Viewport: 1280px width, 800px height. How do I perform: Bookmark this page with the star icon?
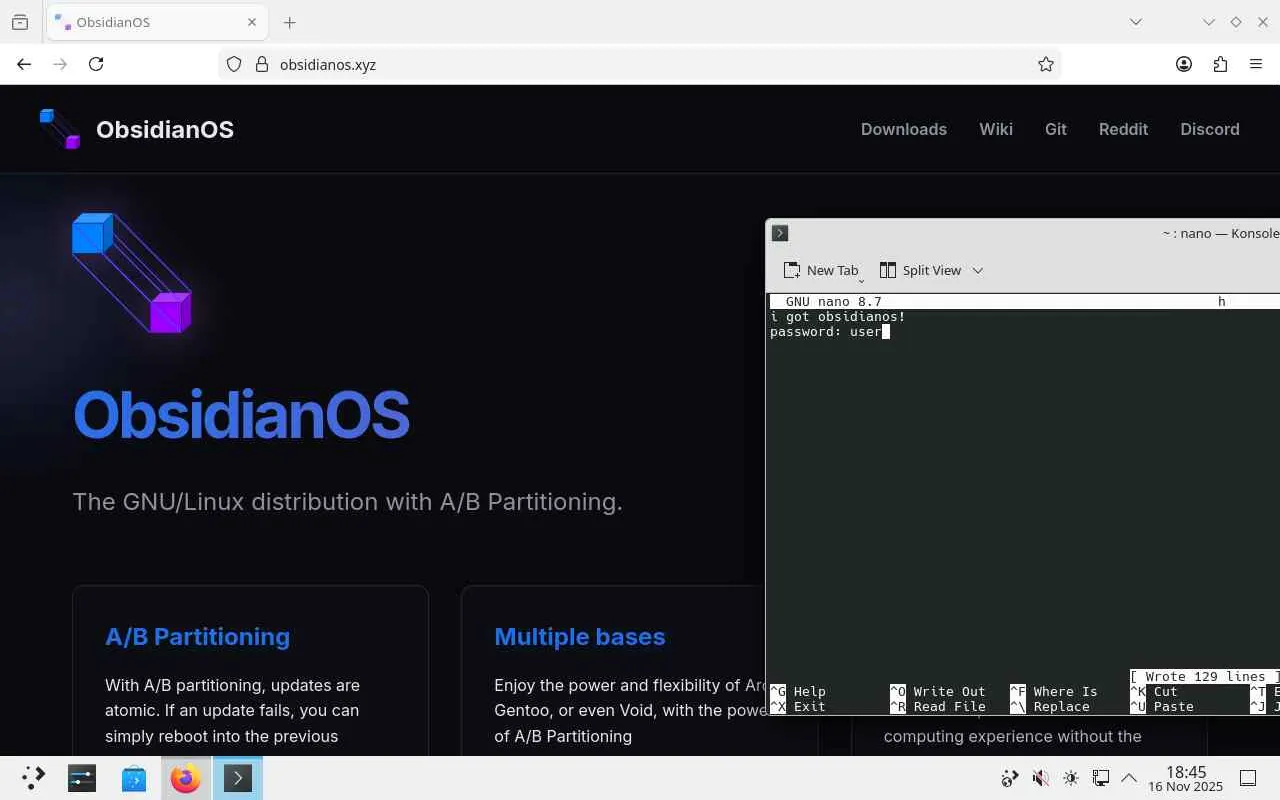click(1046, 64)
